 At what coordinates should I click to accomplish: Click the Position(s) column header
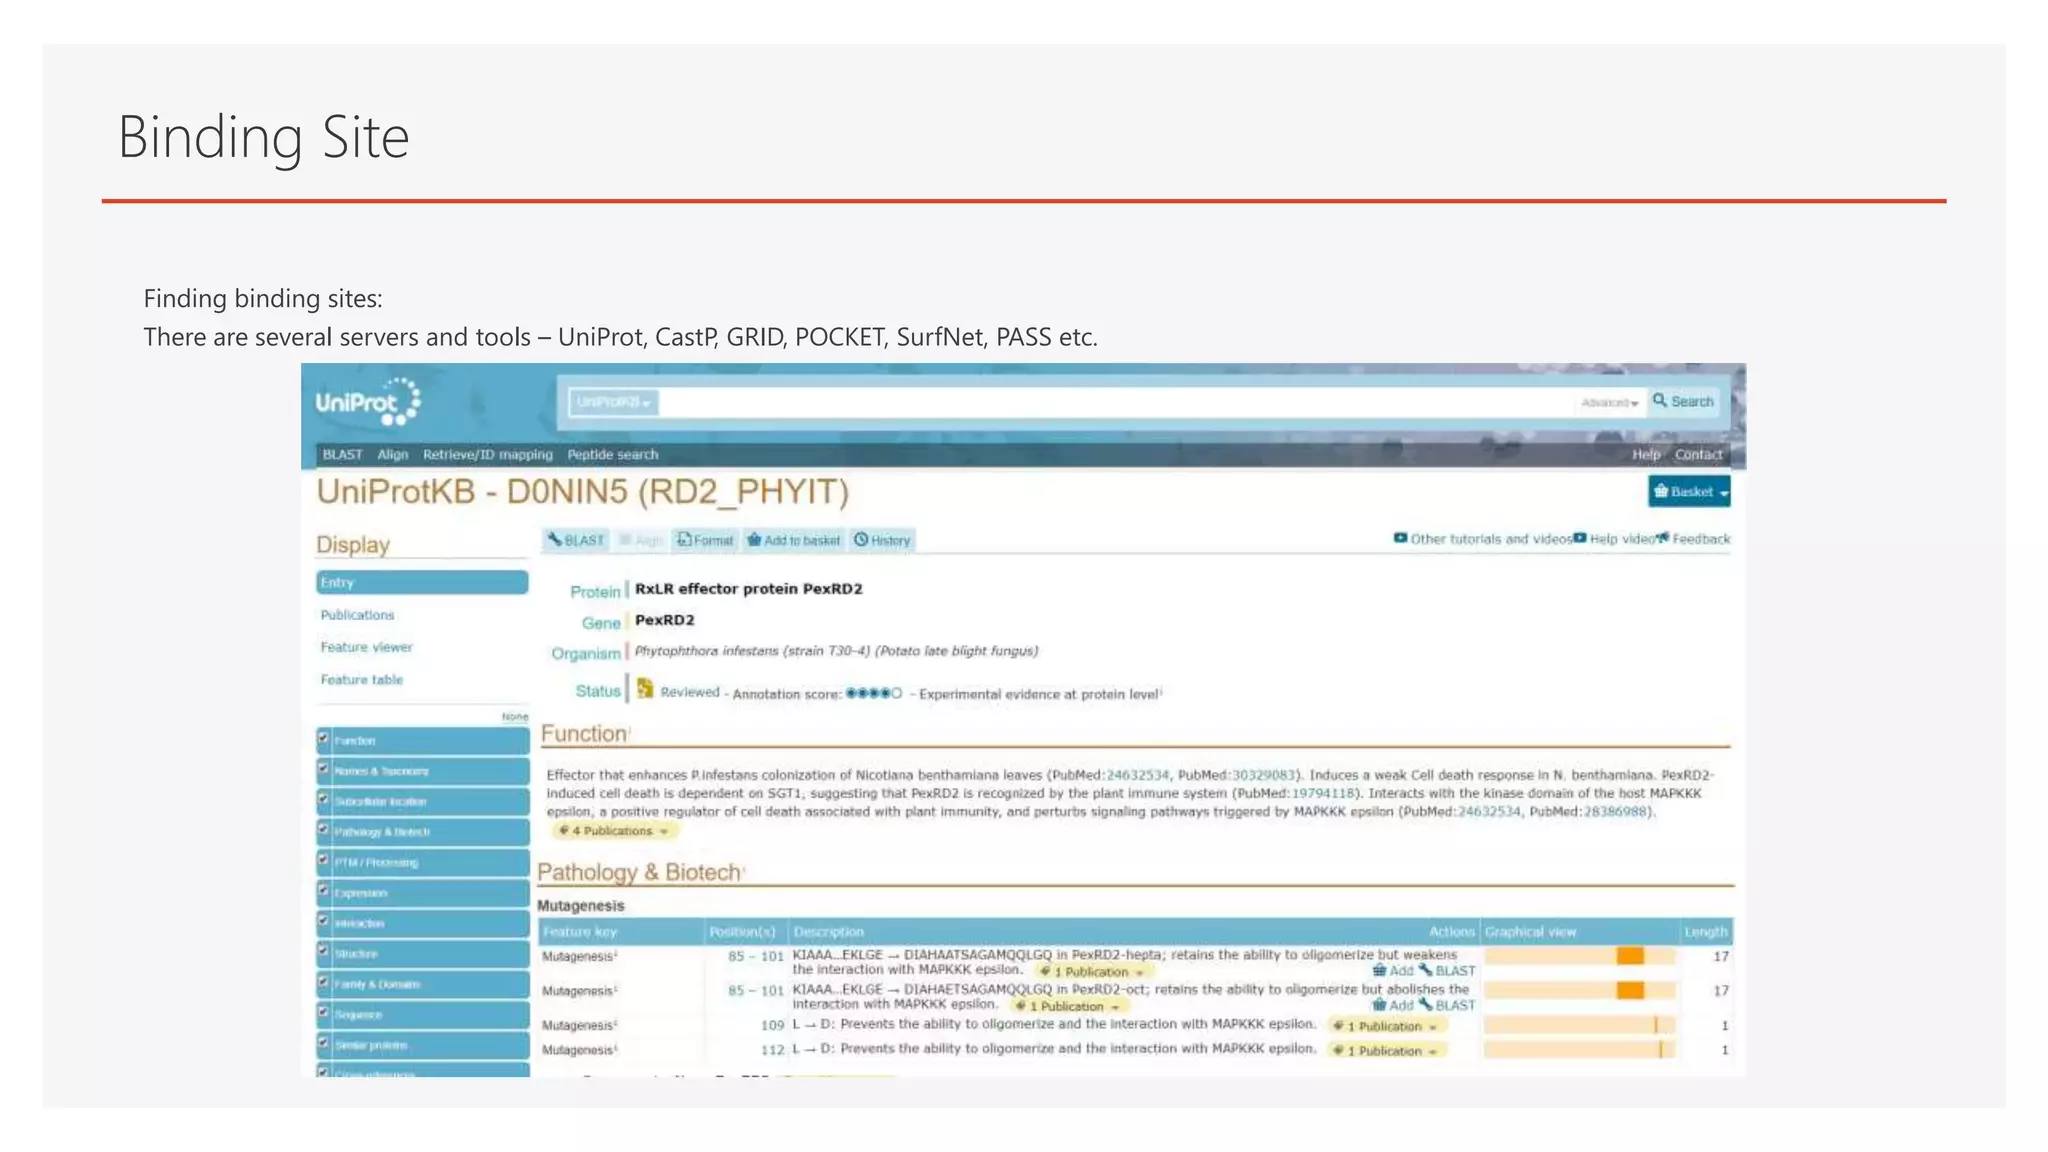tap(742, 932)
